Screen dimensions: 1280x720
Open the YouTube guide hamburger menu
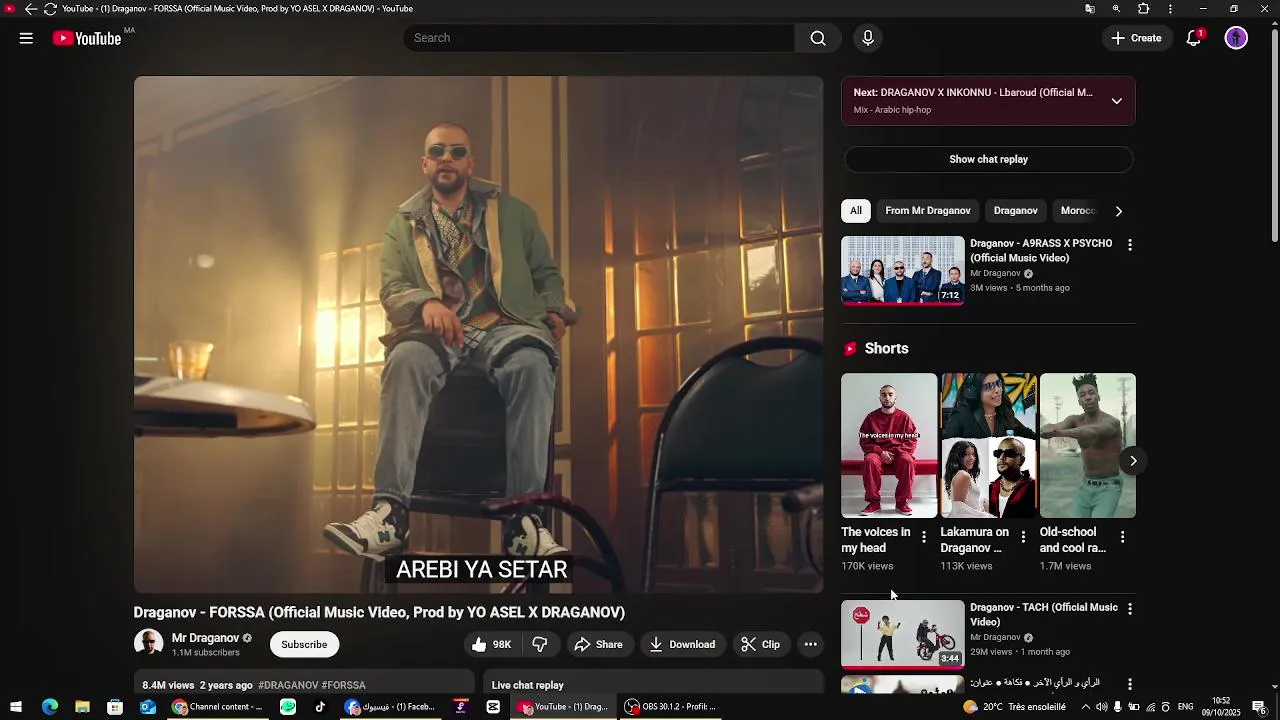(x=26, y=38)
